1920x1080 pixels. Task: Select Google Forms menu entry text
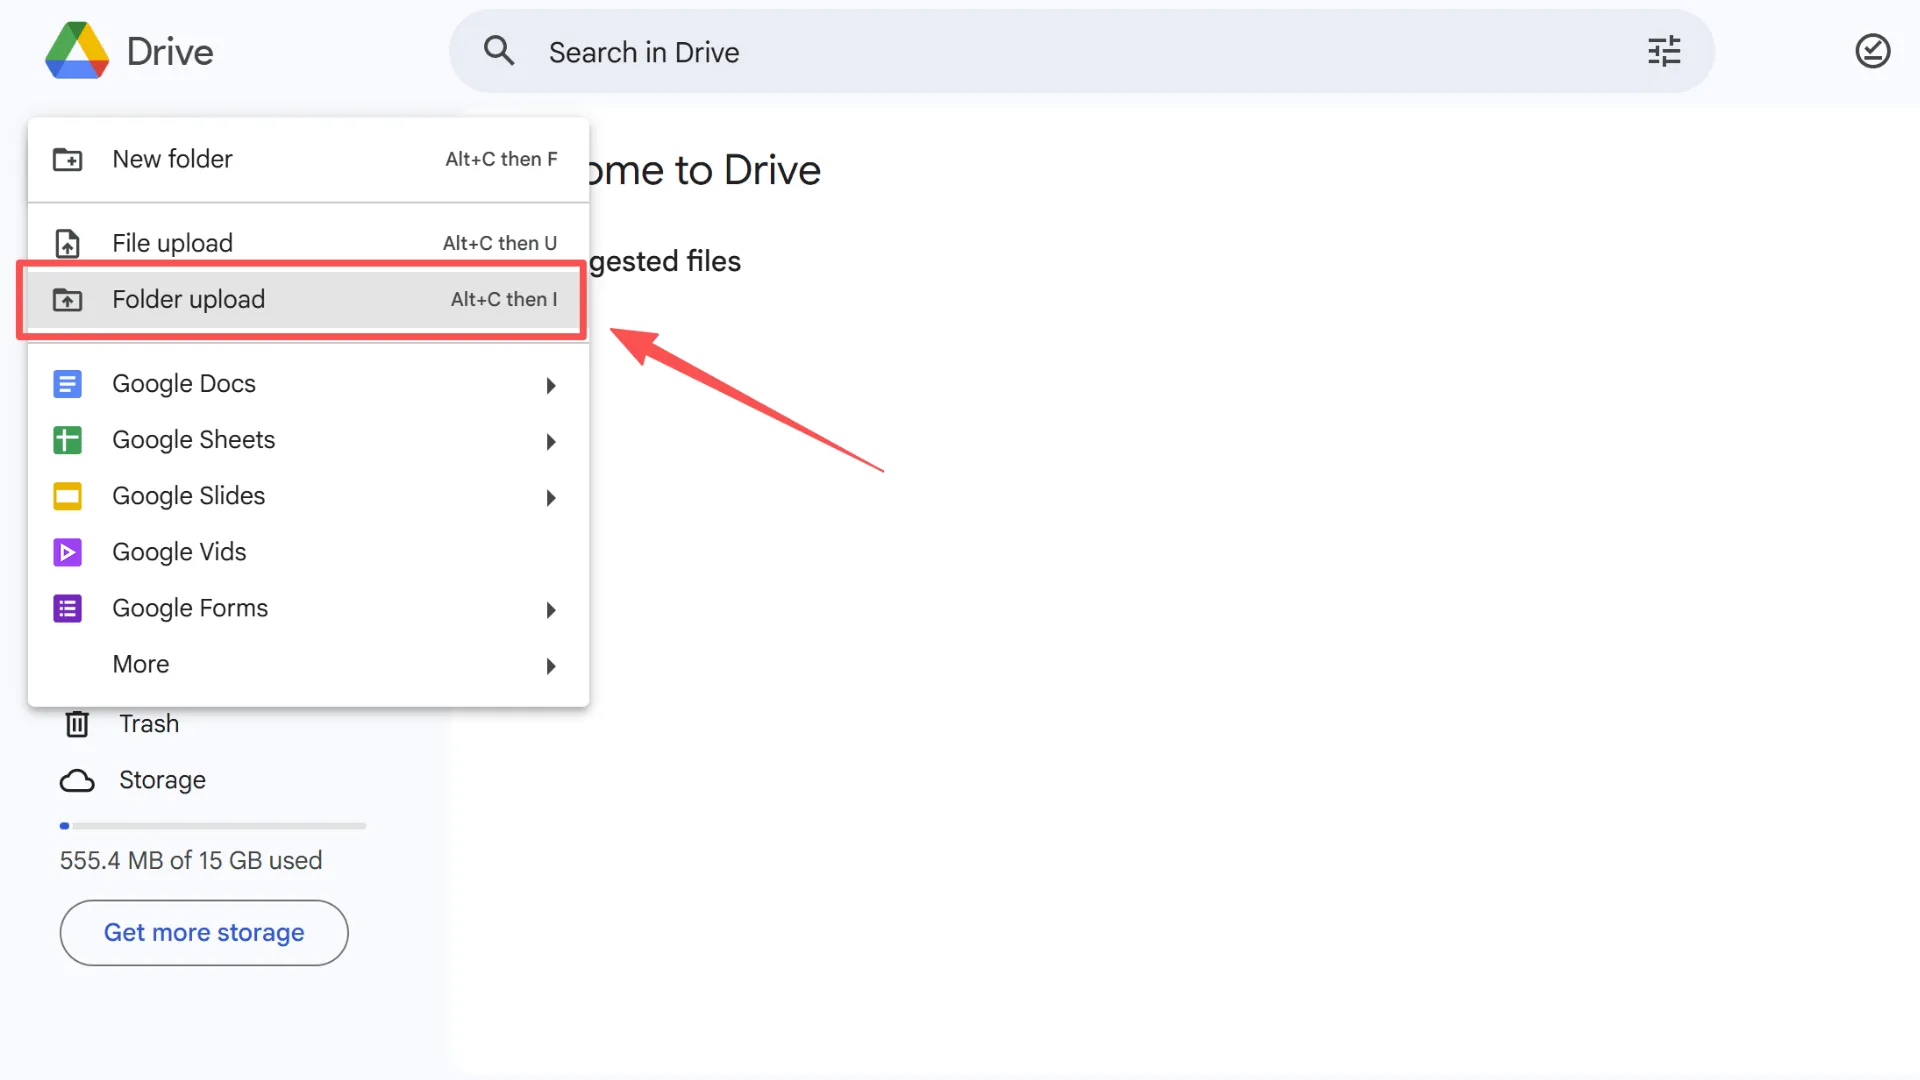click(190, 608)
